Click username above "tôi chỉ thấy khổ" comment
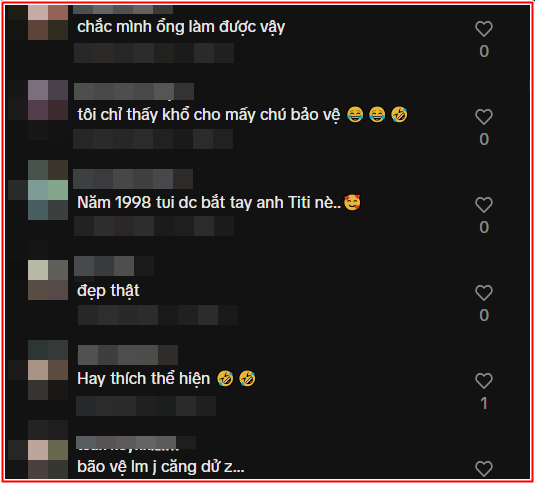535x484 pixels. (x=134, y=92)
